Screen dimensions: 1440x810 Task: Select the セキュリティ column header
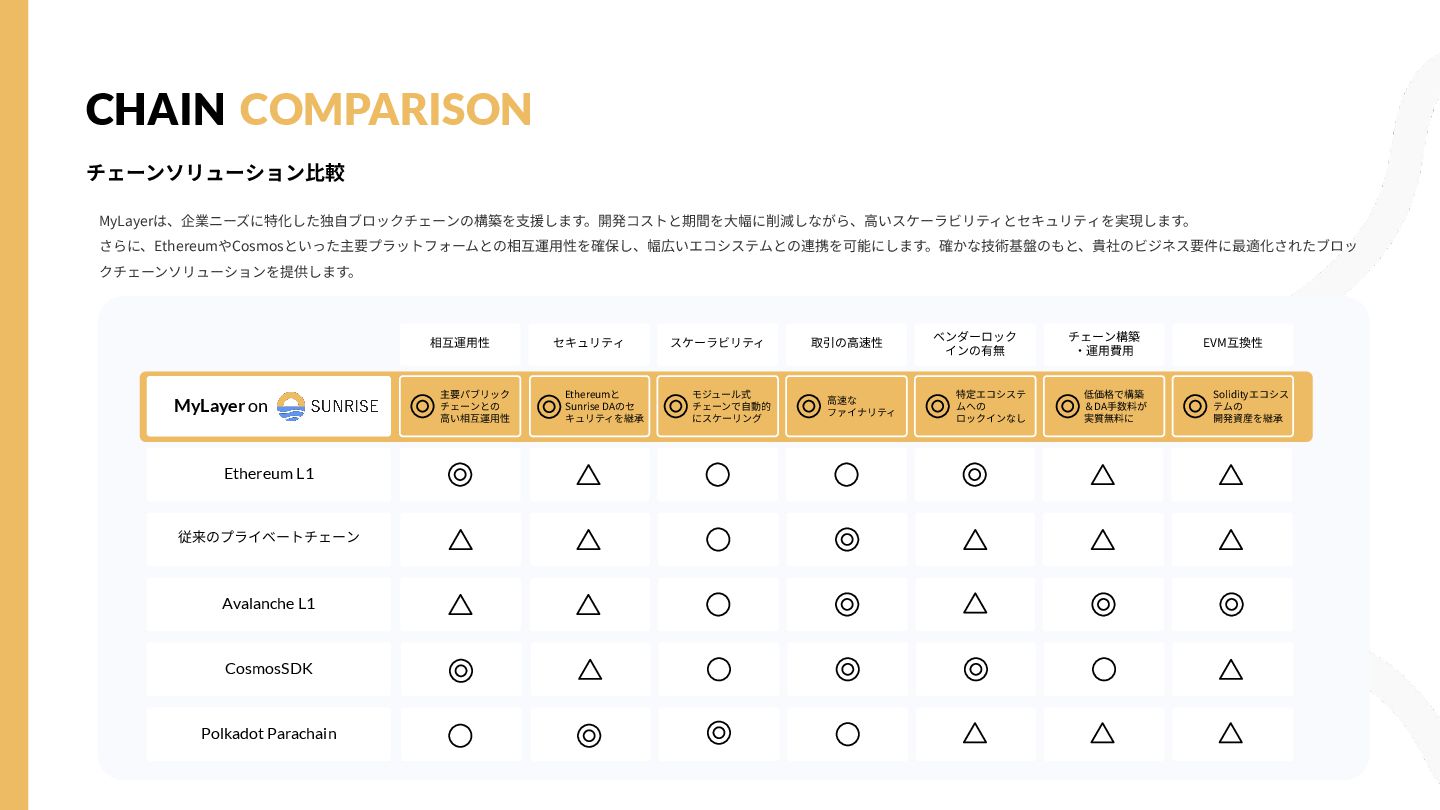pyautogui.click(x=588, y=343)
